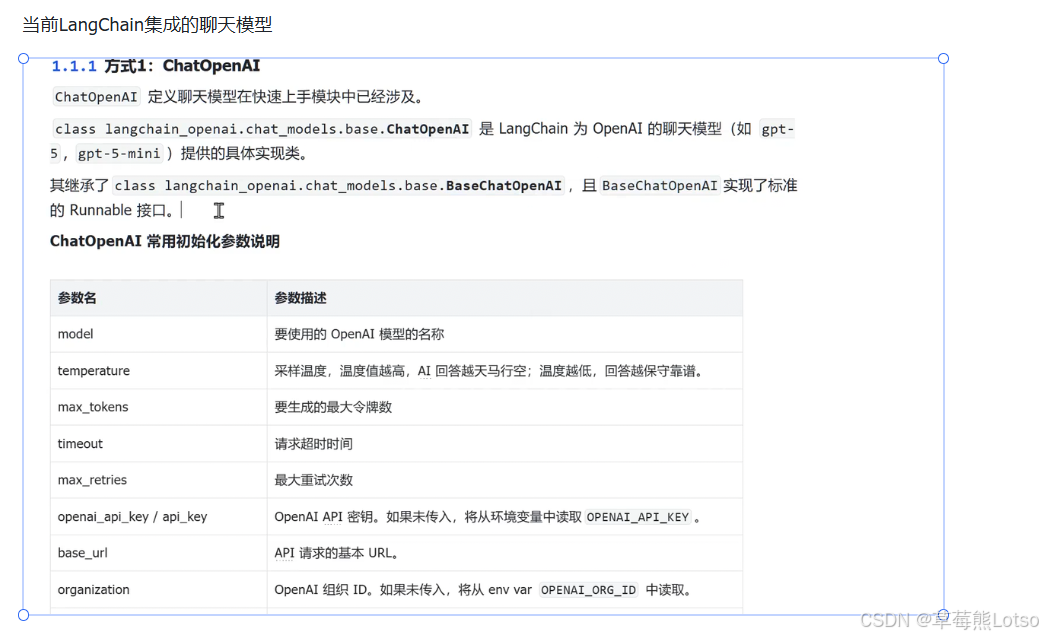Click the 'max_retries' parameter cell
Viewport: 1043px width, 638px height.
tap(158, 480)
